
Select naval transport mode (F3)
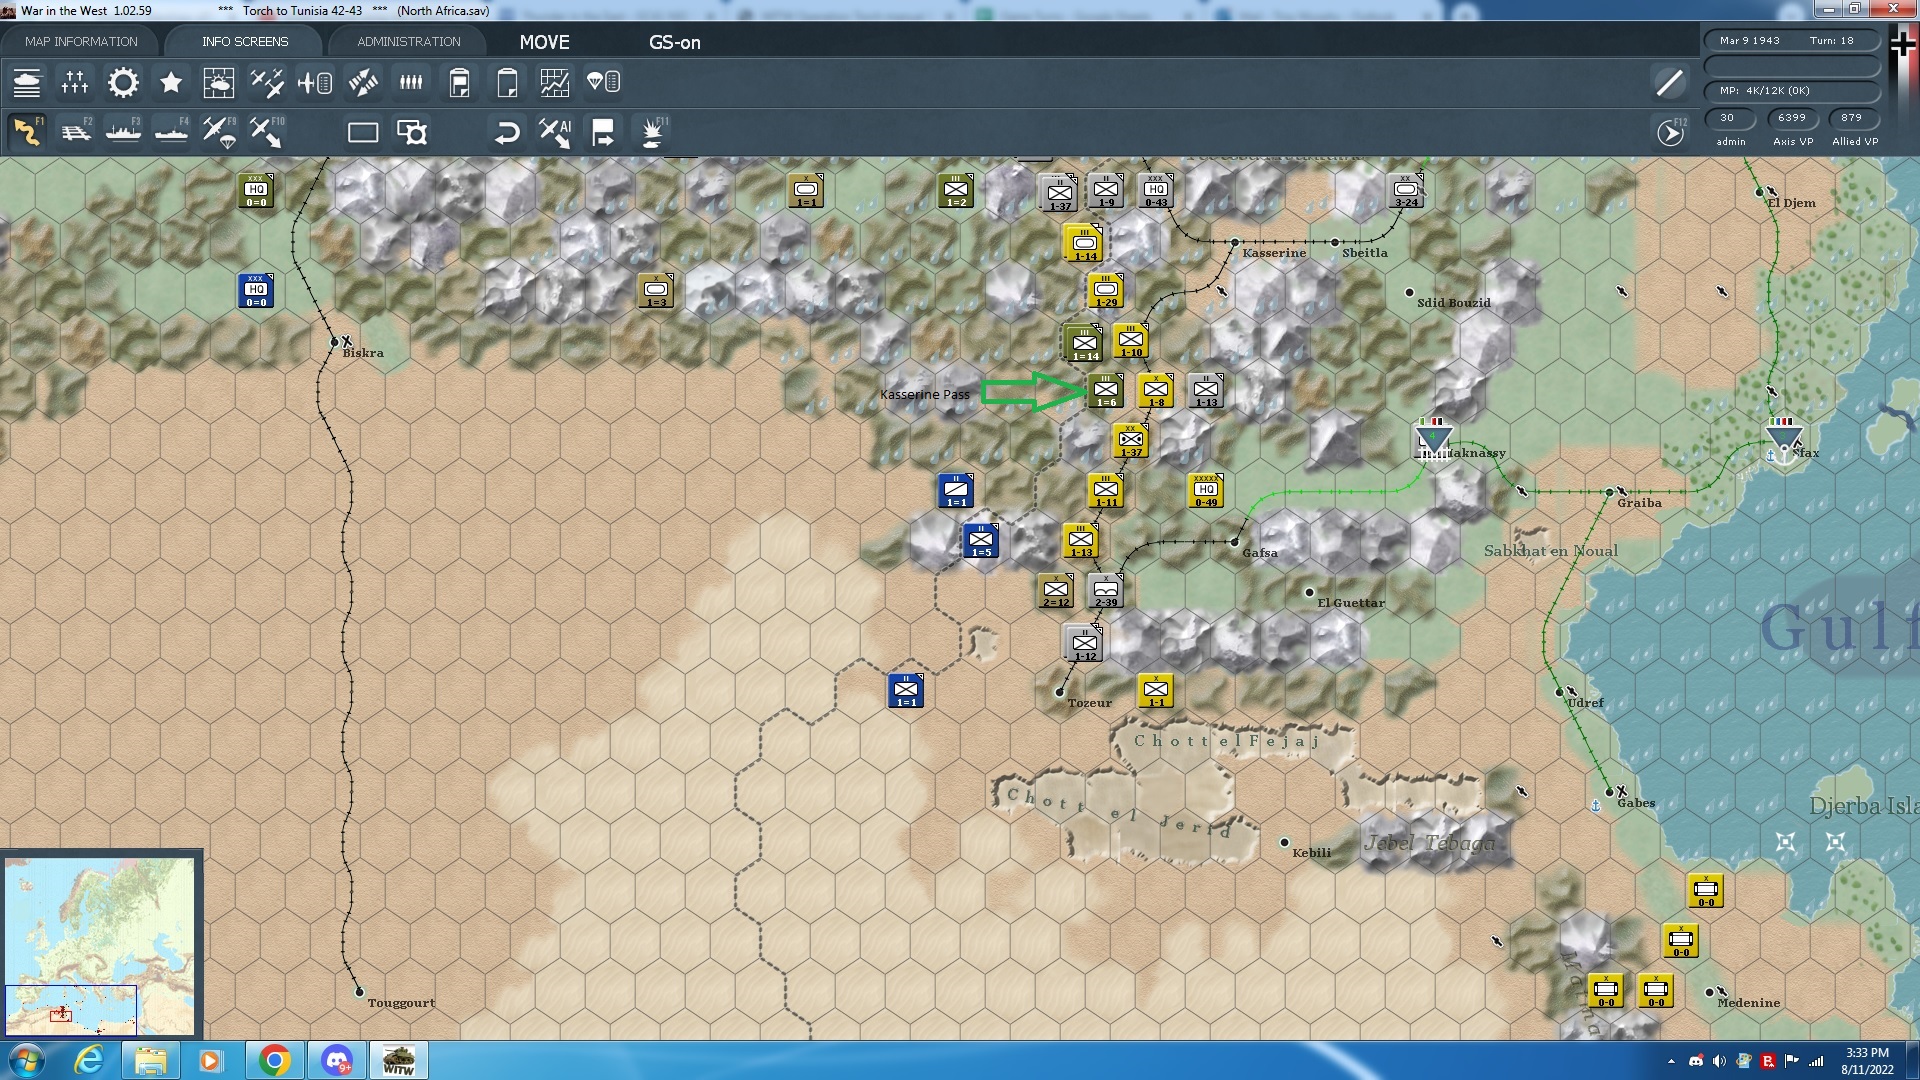pos(123,132)
